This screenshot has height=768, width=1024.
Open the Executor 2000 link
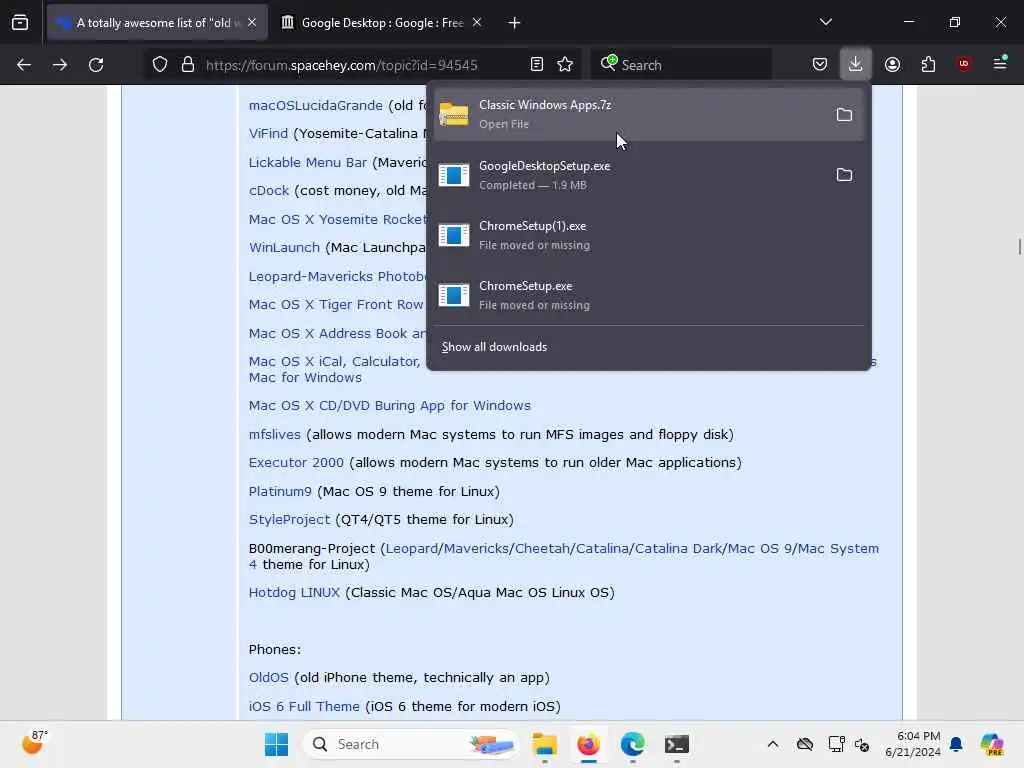pyautogui.click(x=296, y=462)
